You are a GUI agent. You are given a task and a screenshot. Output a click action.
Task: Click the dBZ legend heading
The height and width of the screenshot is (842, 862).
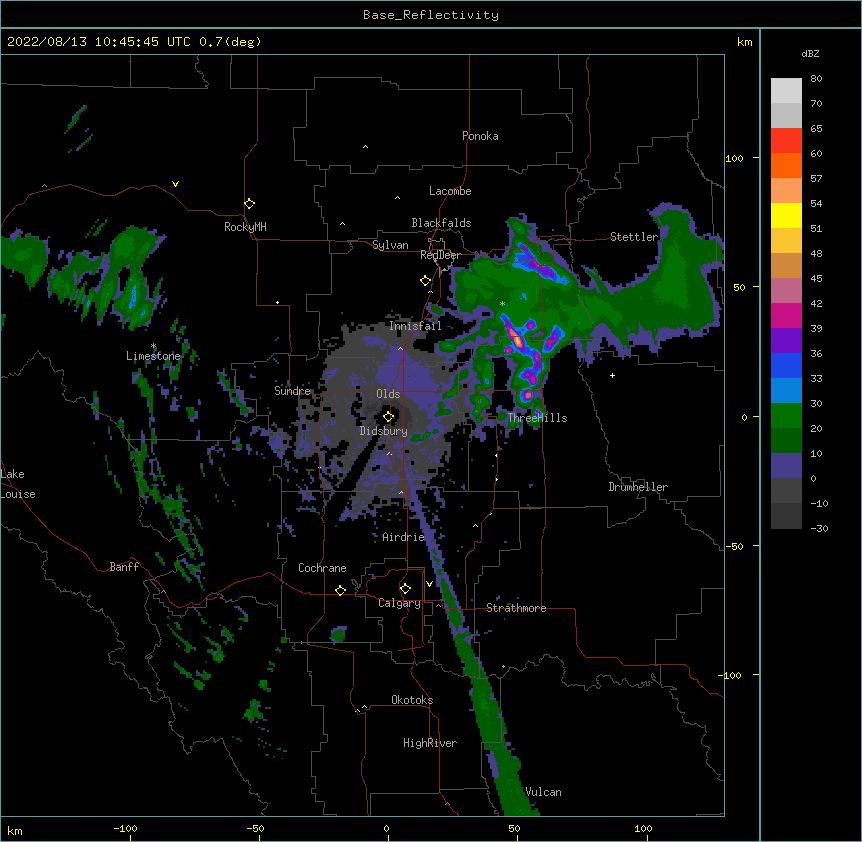click(x=810, y=54)
